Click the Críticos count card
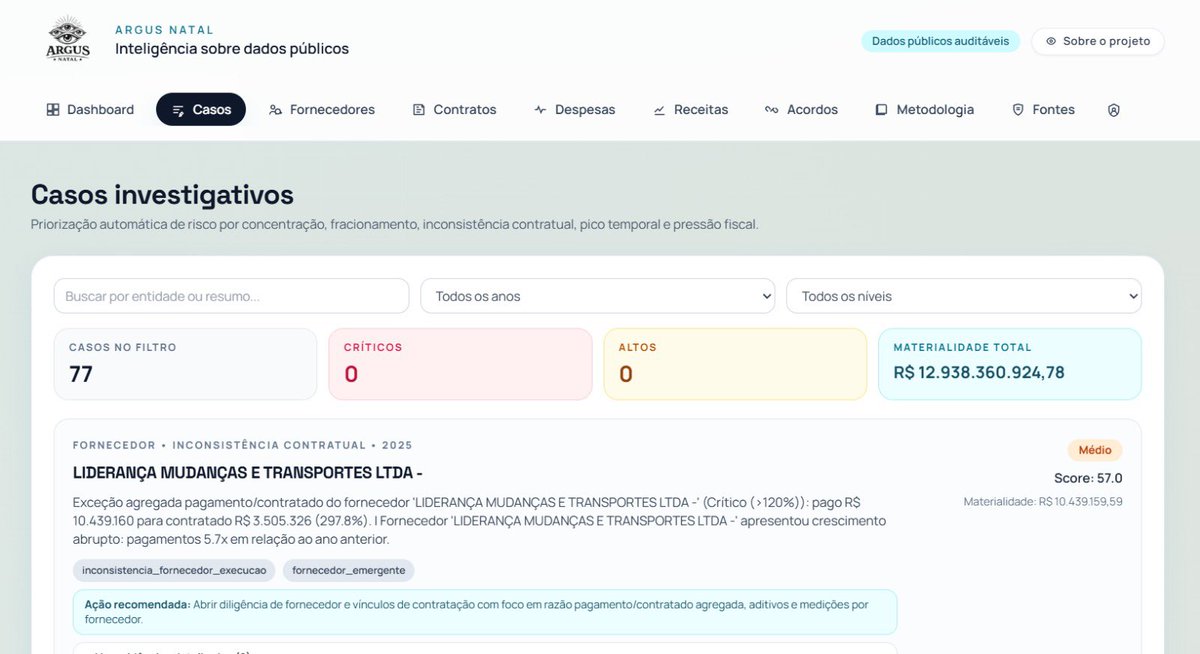The image size is (1200, 654). coord(460,364)
